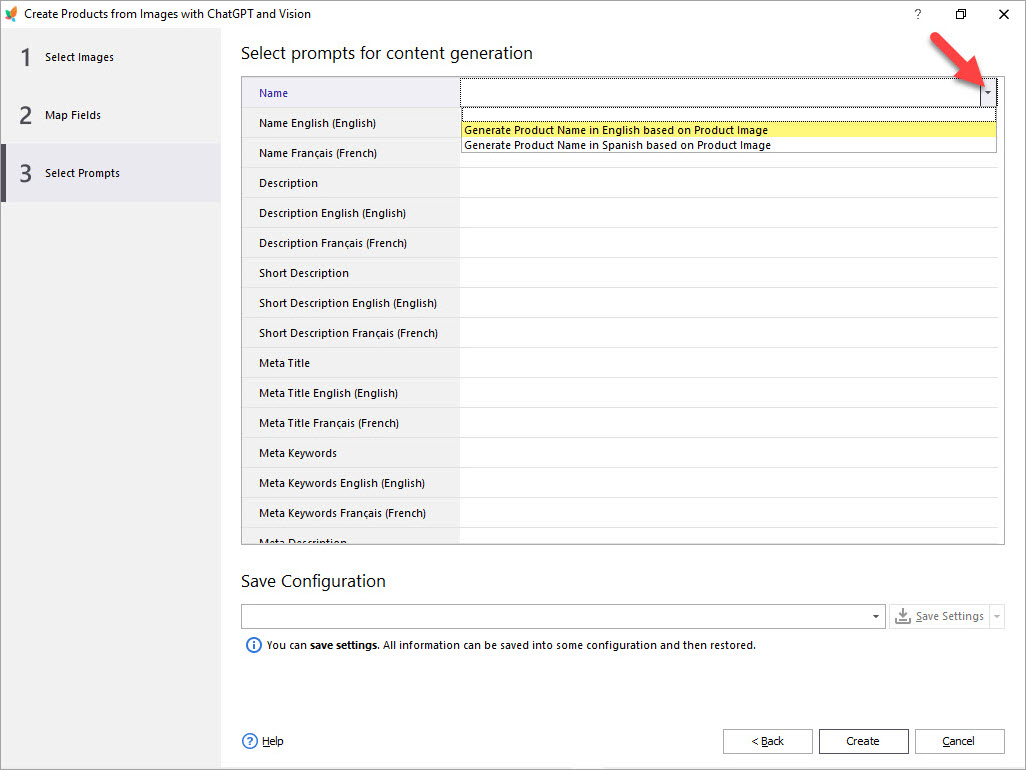This screenshot has width=1026, height=770.
Task: Click the Name prompt input field
Action: point(720,93)
